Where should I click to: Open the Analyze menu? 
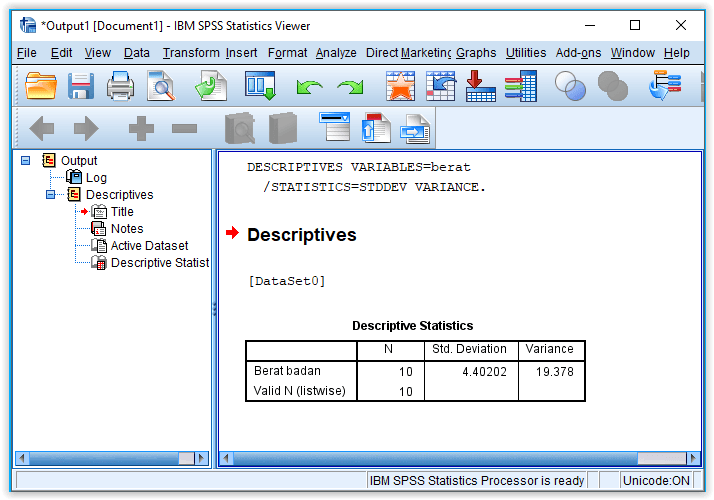(336, 53)
